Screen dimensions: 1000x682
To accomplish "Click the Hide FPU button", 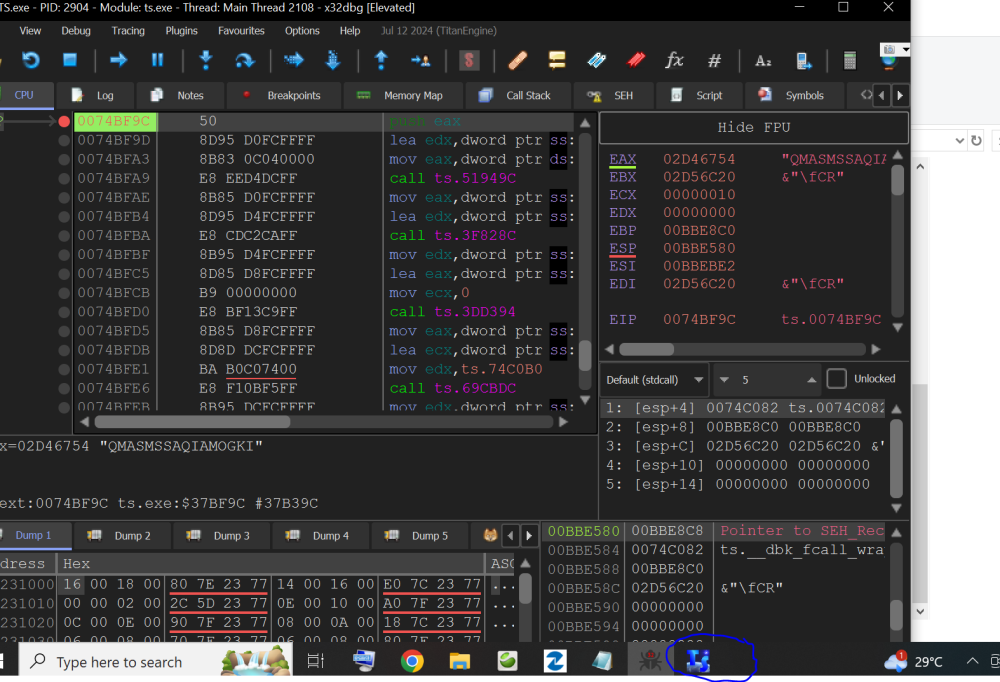I will [x=755, y=128].
